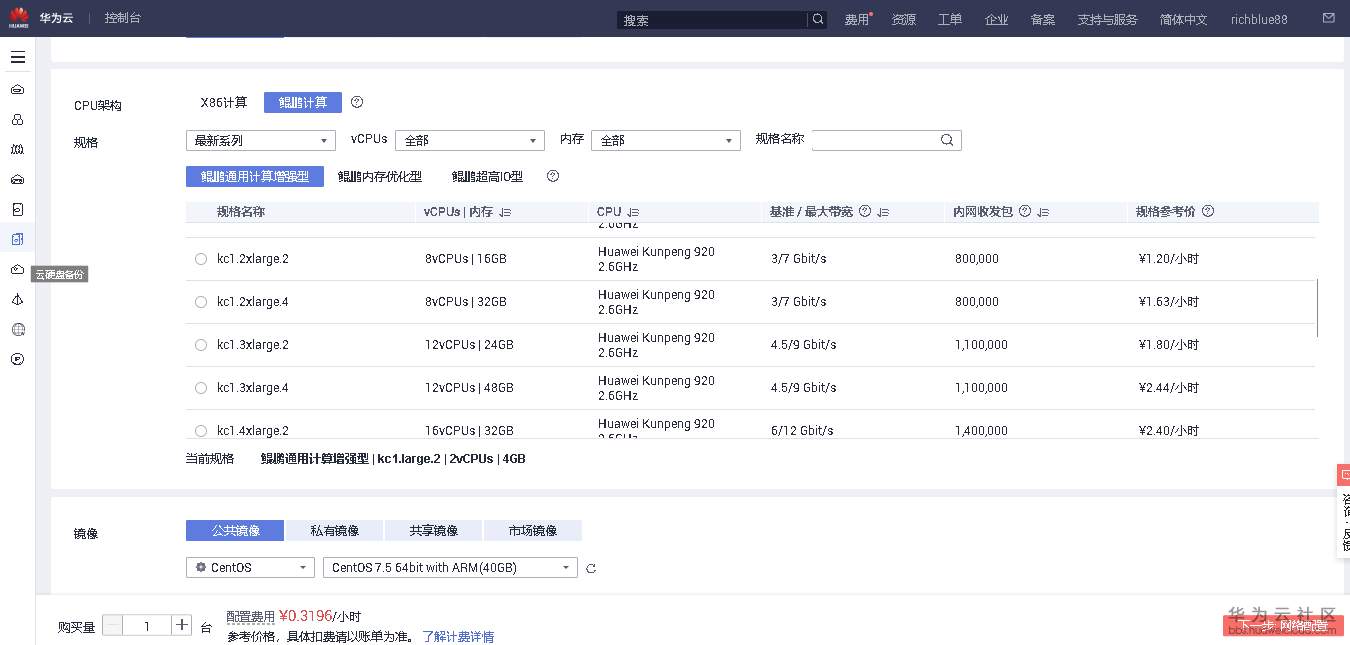1350x645 pixels.
Task: Open the vCPUs 全部 dropdown
Action: pos(469,141)
